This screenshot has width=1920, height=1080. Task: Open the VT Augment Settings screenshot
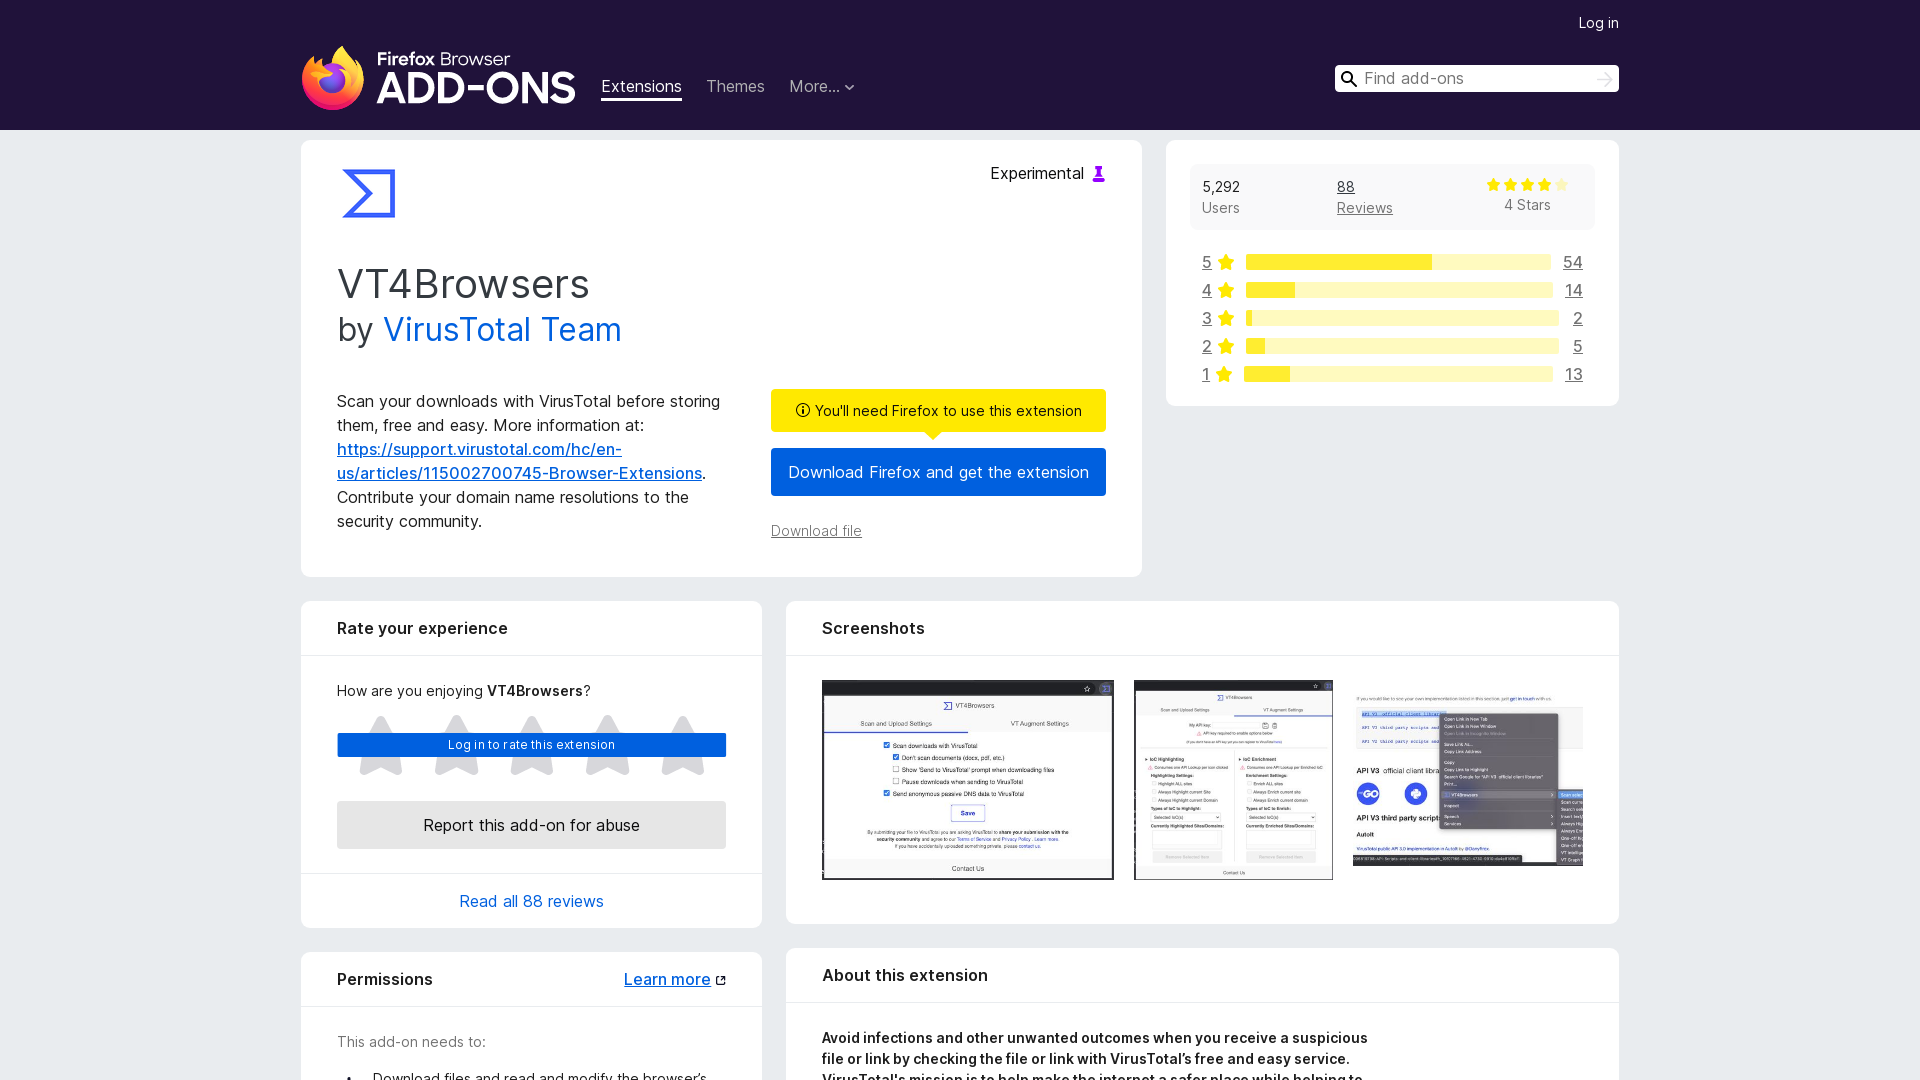coord(1233,780)
